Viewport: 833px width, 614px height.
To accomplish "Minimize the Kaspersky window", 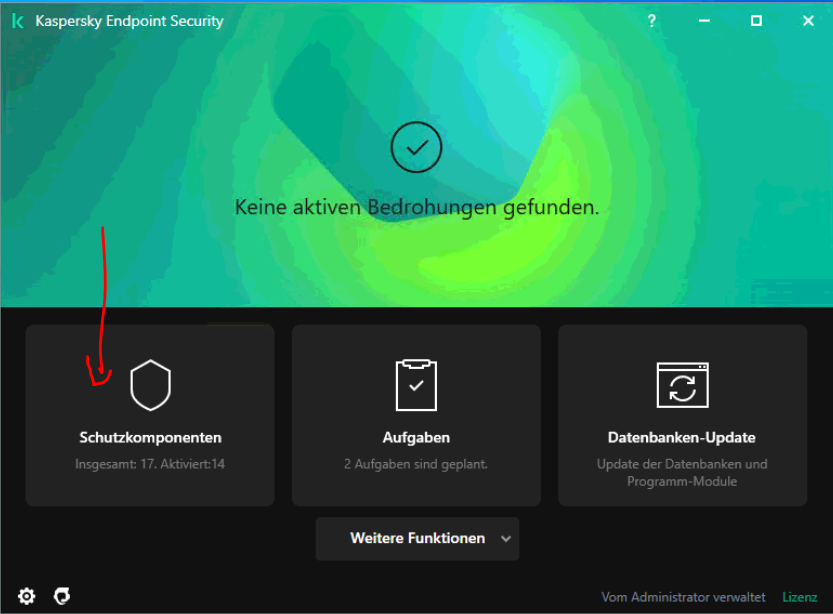I will click(x=704, y=21).
